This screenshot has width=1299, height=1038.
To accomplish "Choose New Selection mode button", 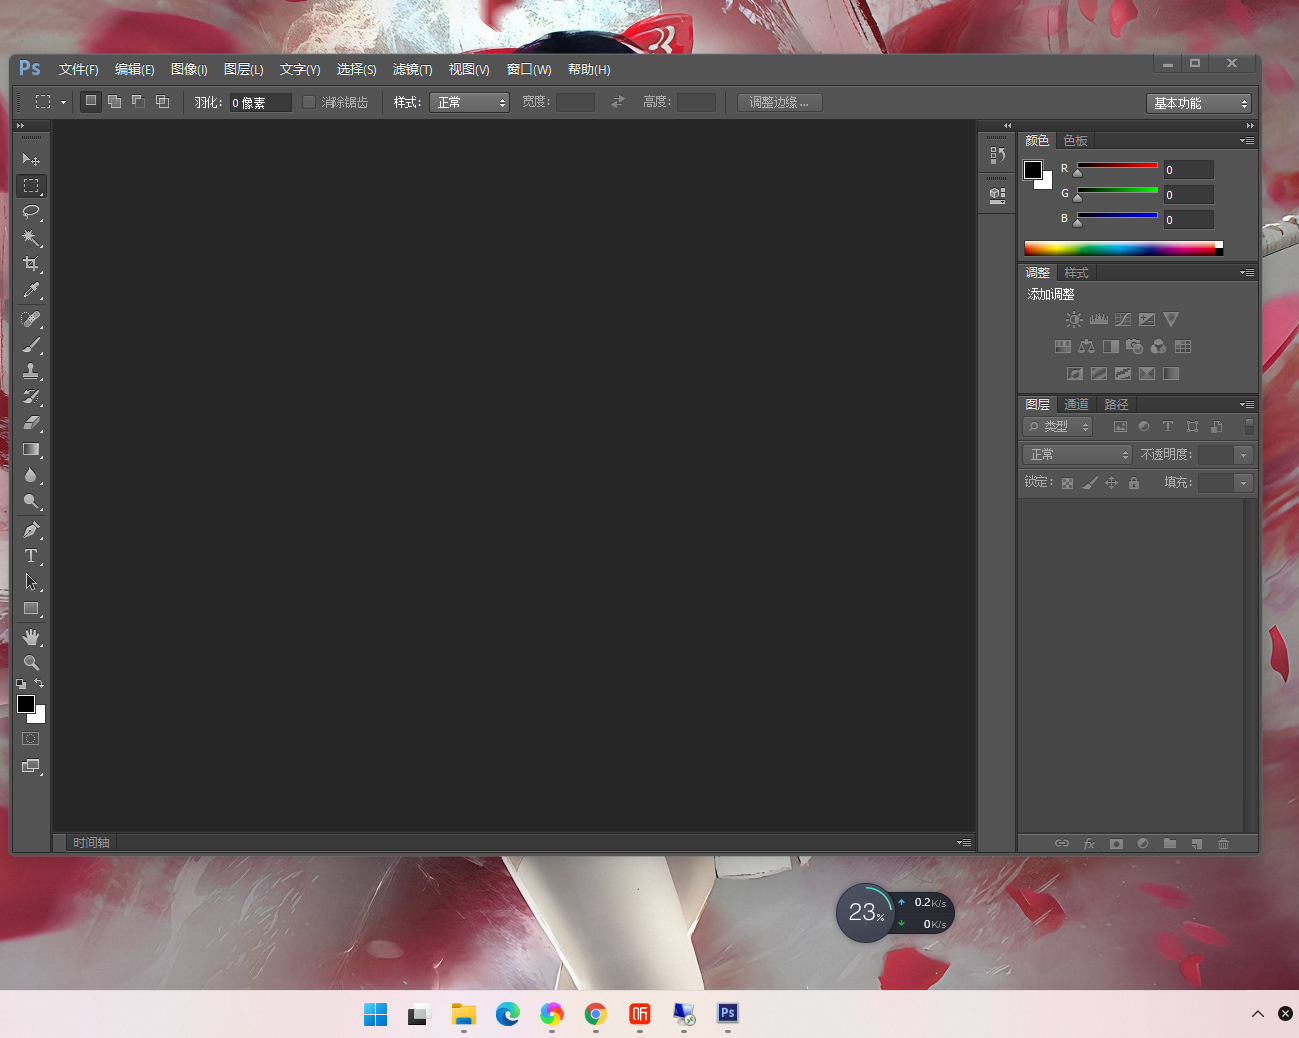I will point(91,101).
